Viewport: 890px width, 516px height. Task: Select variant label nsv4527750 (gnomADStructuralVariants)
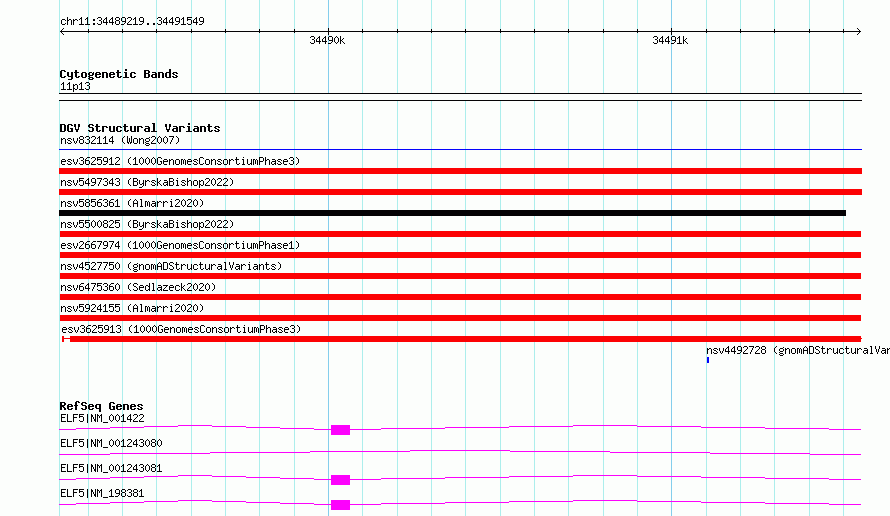pyautogui.click(x=171, y=266)
